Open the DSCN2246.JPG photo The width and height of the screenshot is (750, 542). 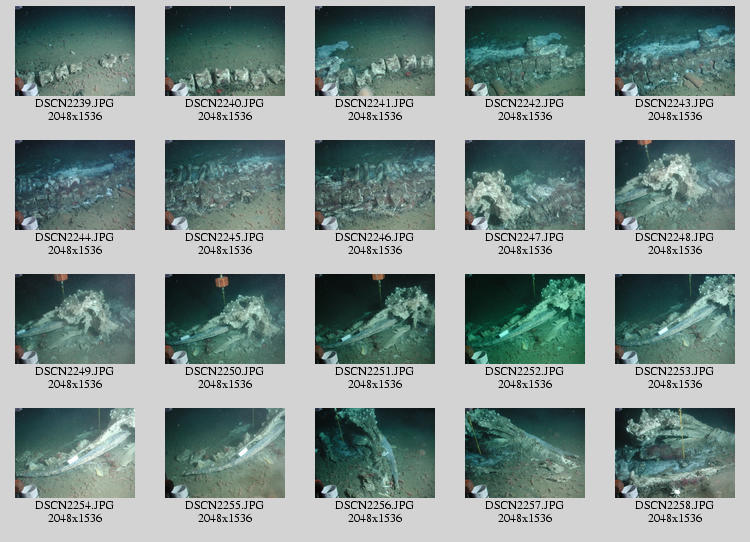pos(375,185)
